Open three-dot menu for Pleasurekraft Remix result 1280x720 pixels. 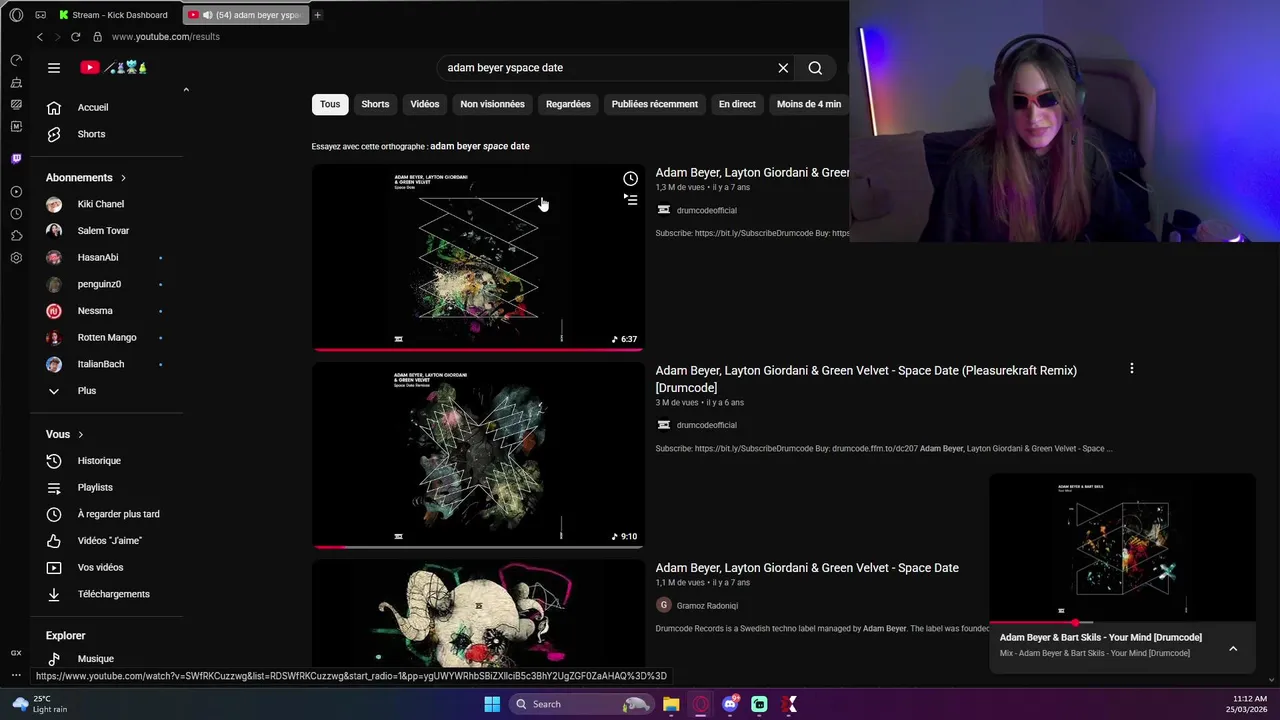click(x=1131, y=369)
